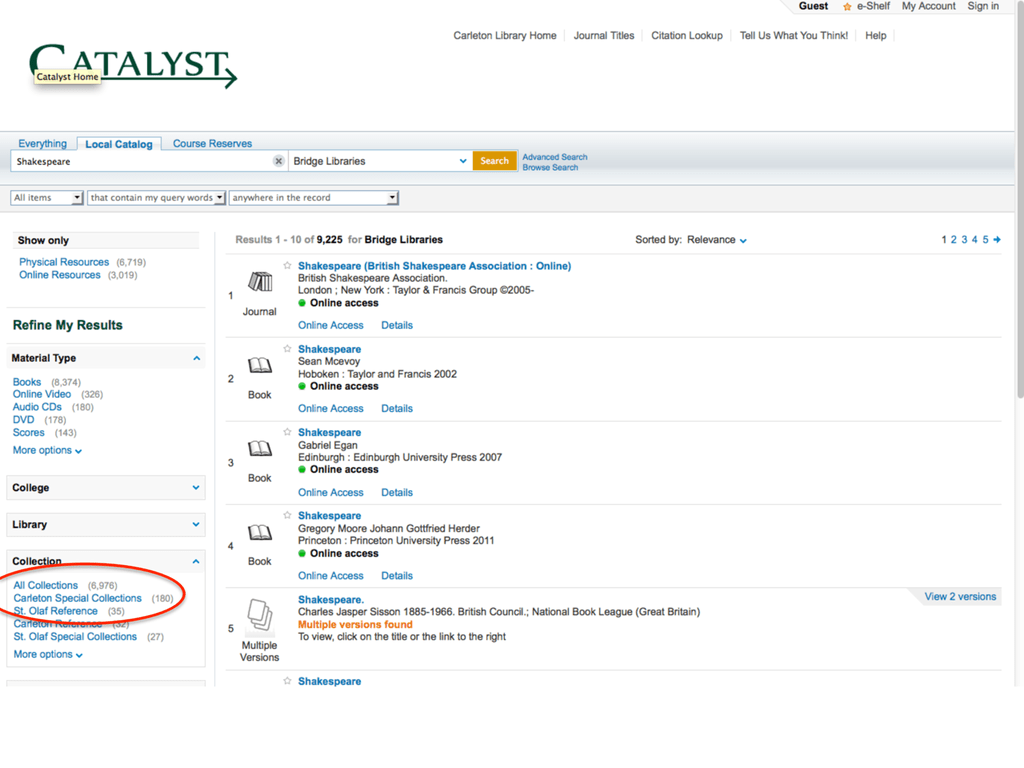Go to next results page arrow

(997, 240)
